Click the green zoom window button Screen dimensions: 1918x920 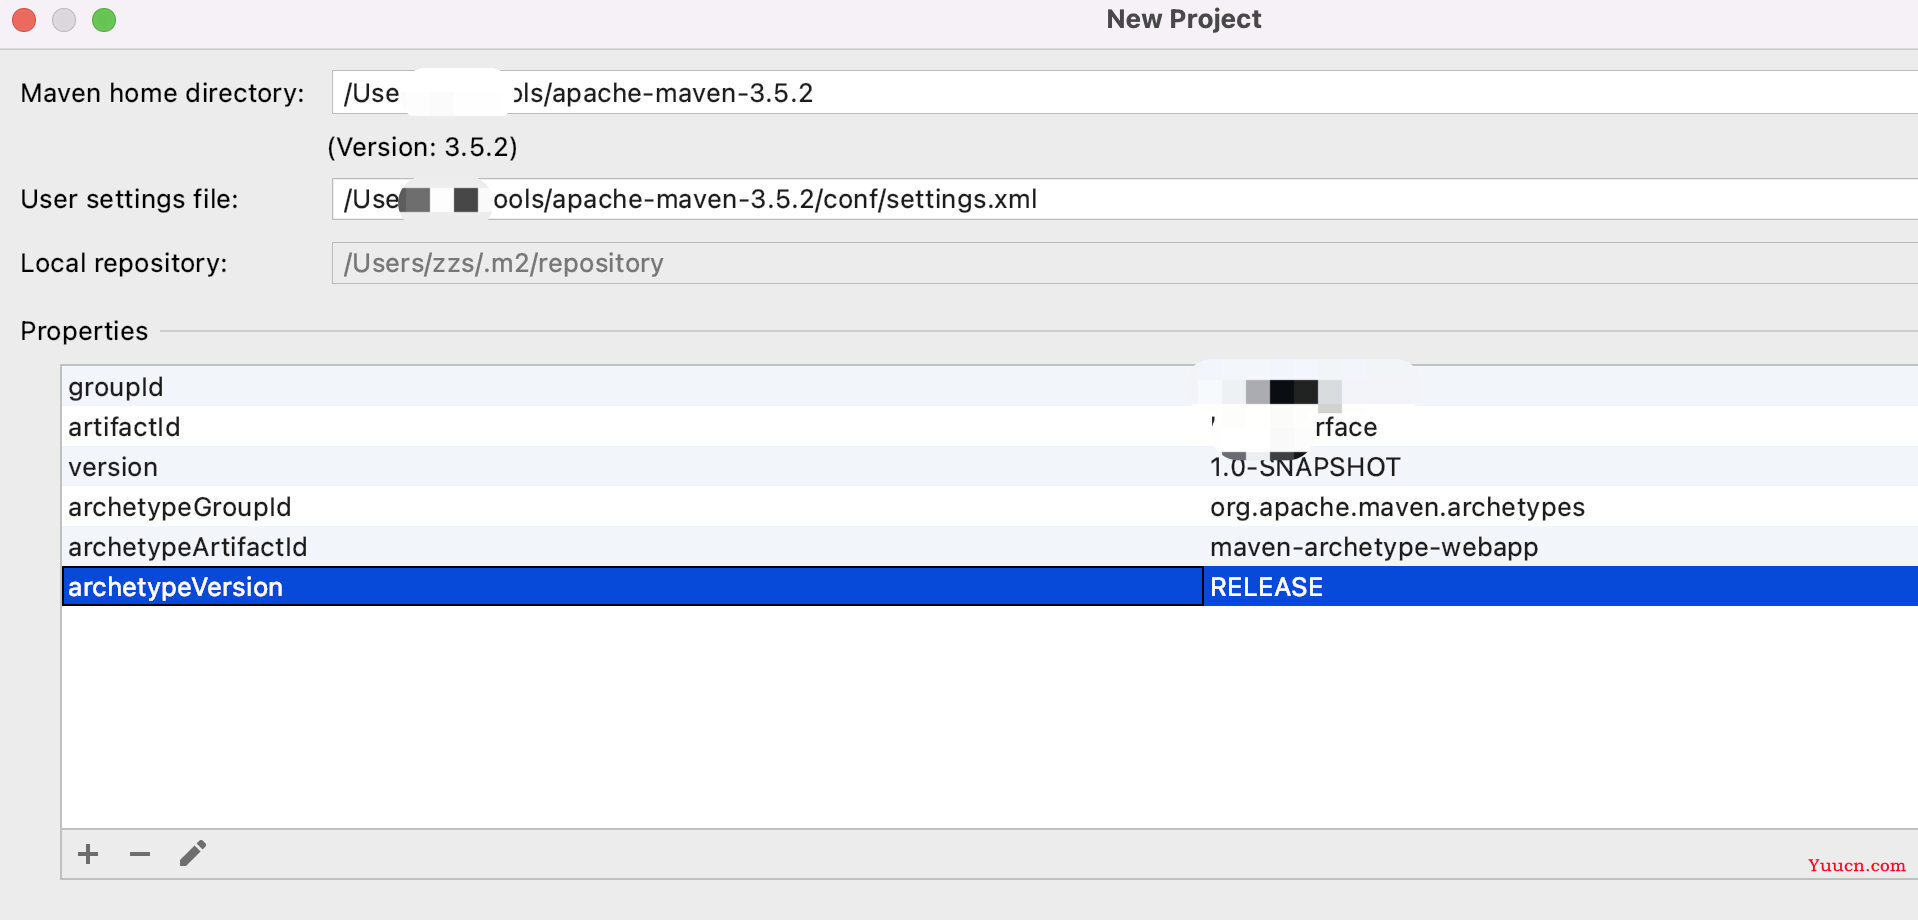pyautogui.click(x=104, y=20)
